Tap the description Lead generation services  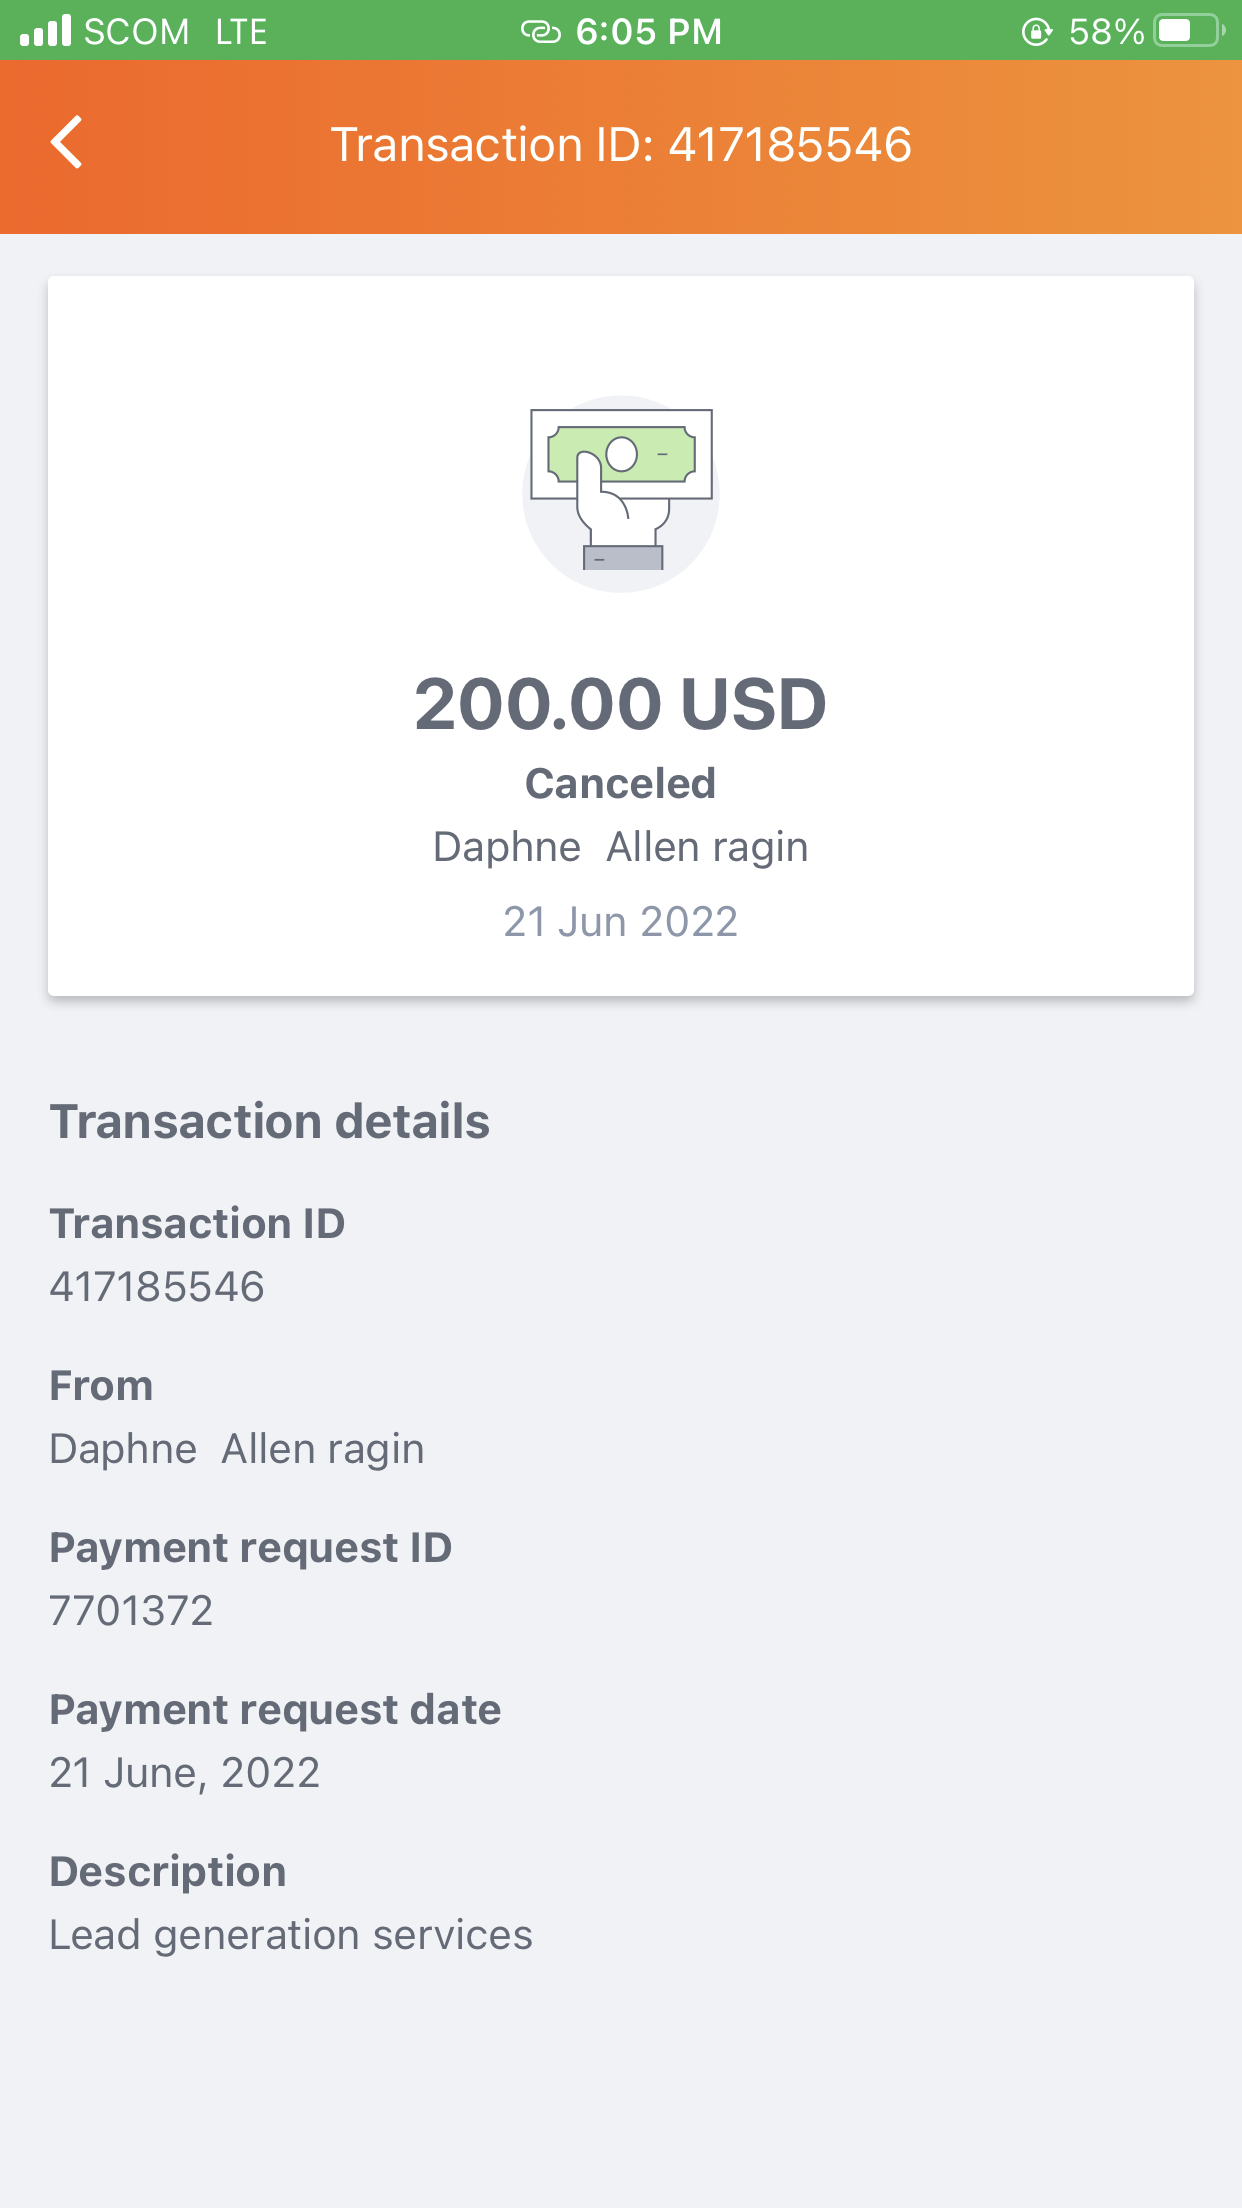[x=291, y=1936]
